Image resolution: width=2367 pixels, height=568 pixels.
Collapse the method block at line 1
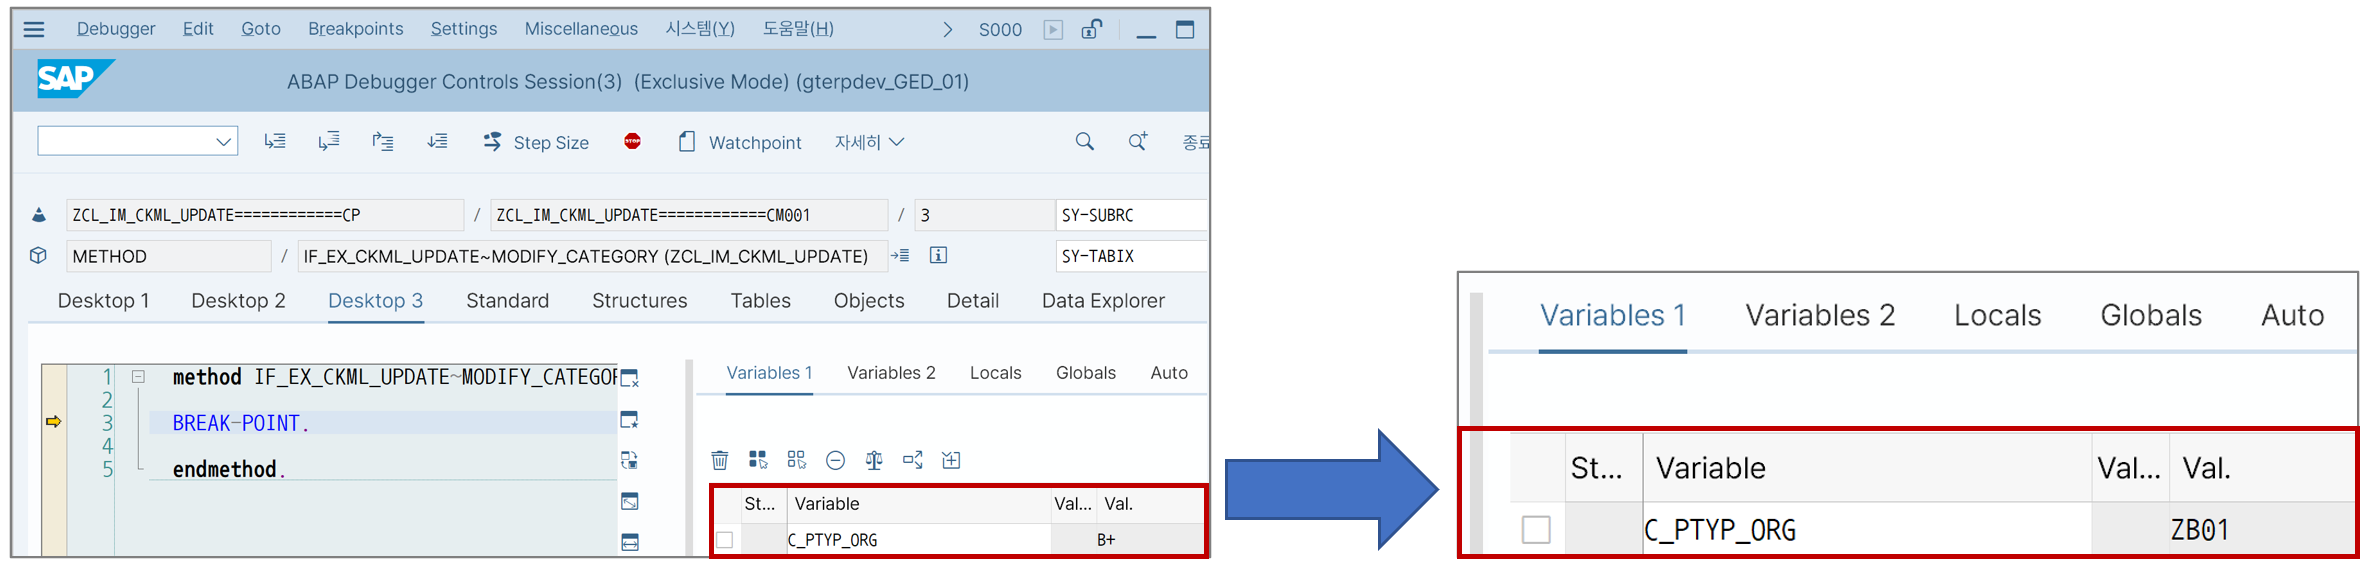click(139, 377)
